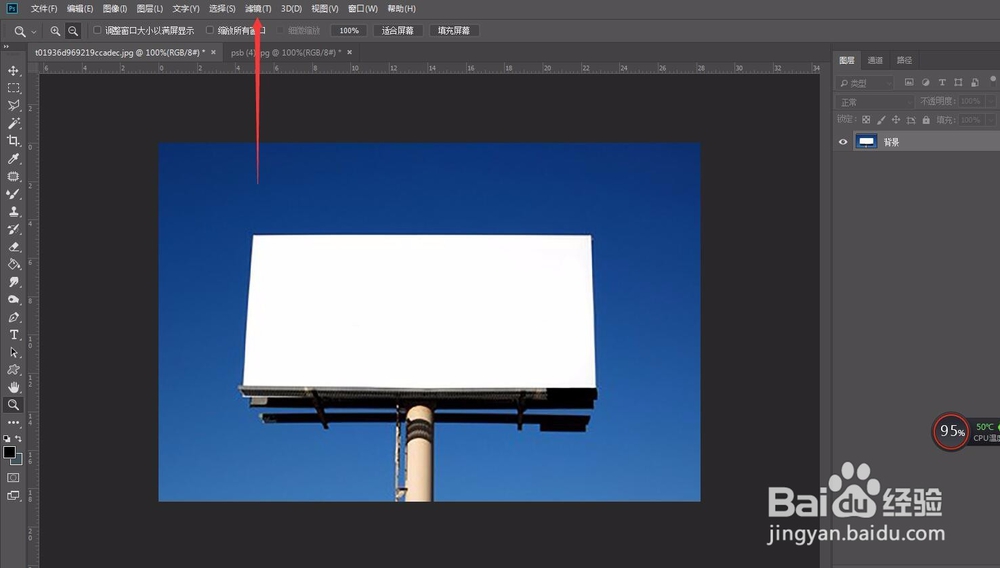The image size is (1000, 568).
Task: Open the layer filter 类型 dropdown
Action: (865, 83)
